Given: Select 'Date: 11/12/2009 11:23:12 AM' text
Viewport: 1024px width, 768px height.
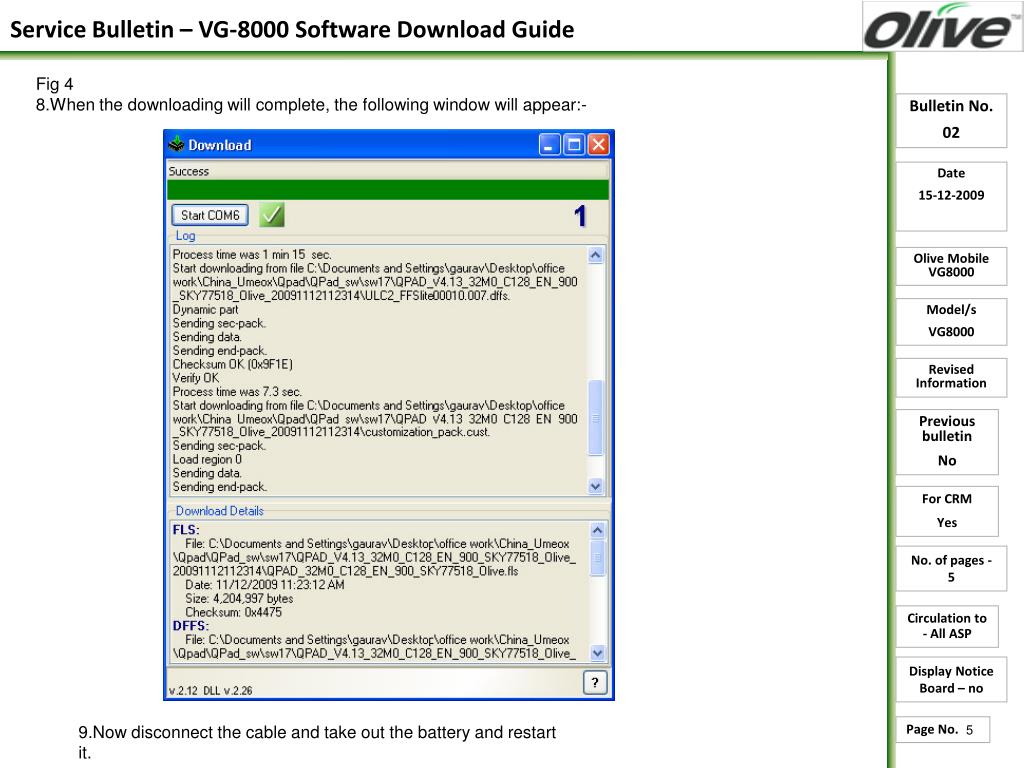Looking at the screenshot, I should pos(264,584).
